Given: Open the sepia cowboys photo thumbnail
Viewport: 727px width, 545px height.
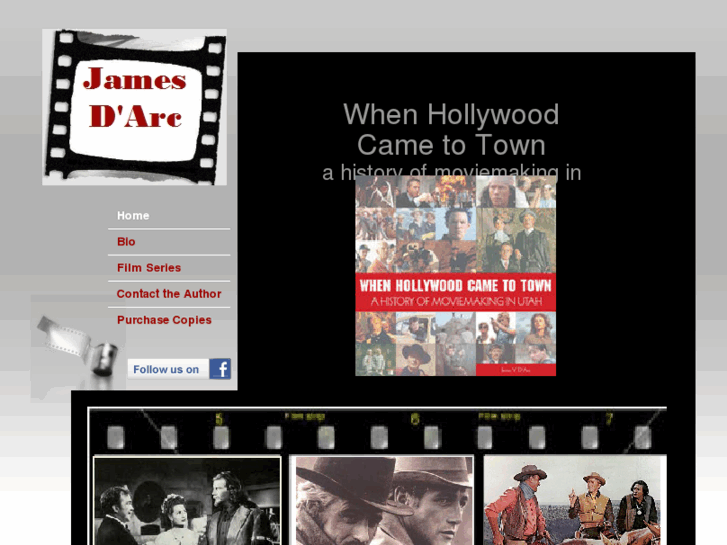Looking at the screenshot, I should pos(384,501).
